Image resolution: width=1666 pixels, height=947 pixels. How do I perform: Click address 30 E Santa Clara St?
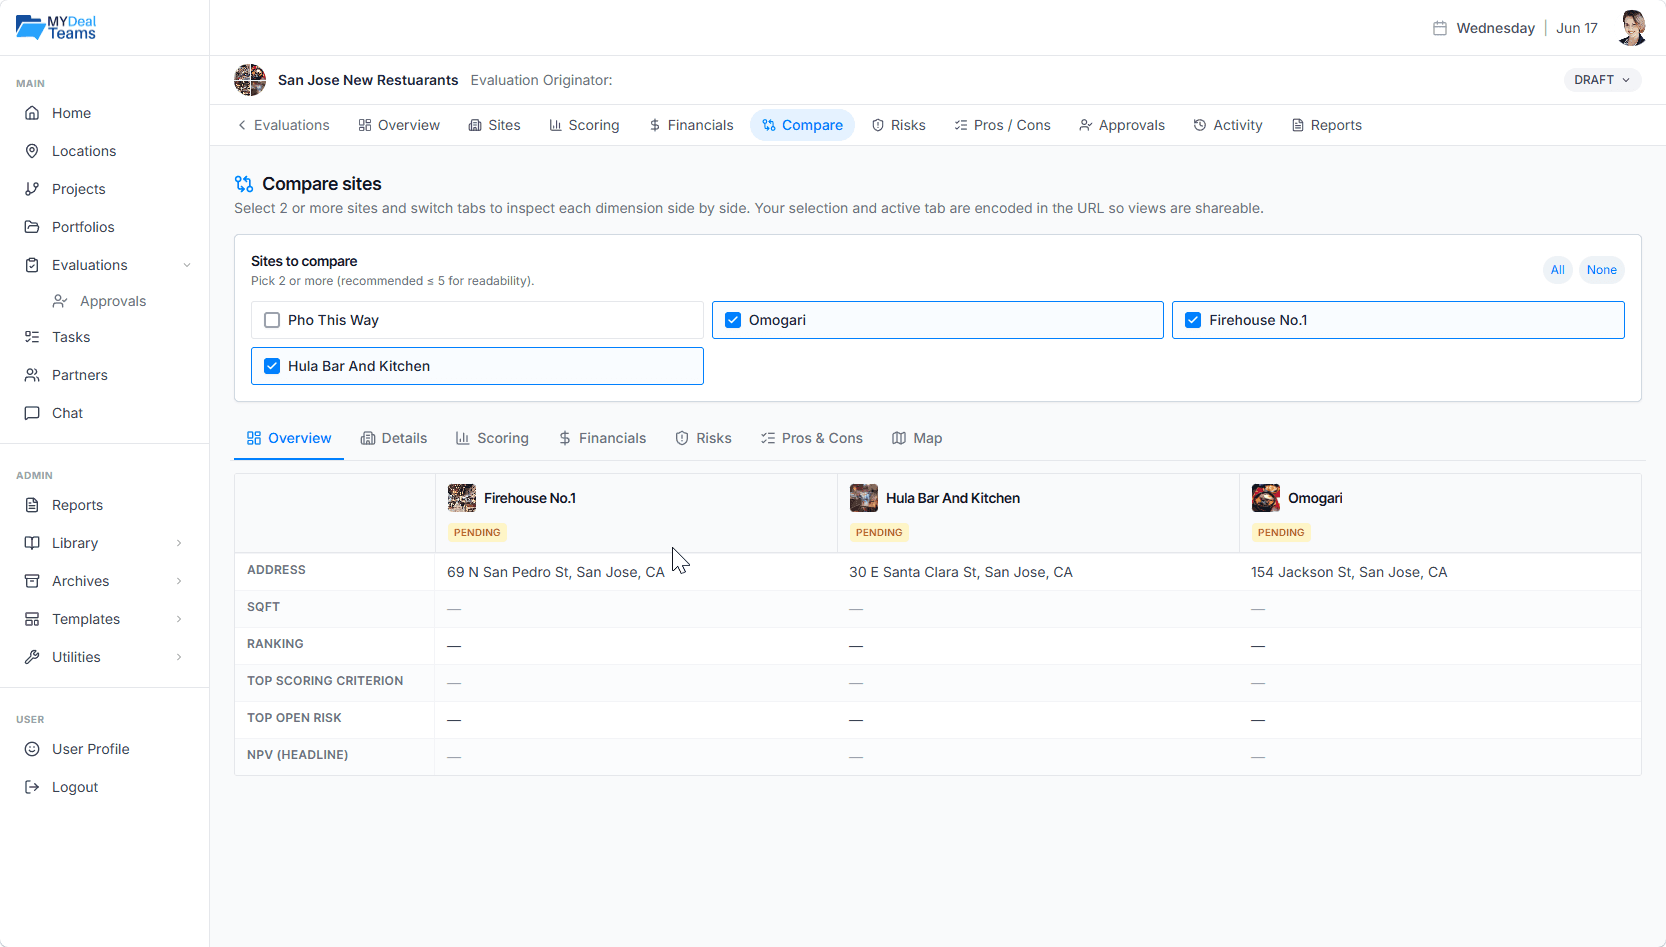pyautogui.click(x=961, y=572)
